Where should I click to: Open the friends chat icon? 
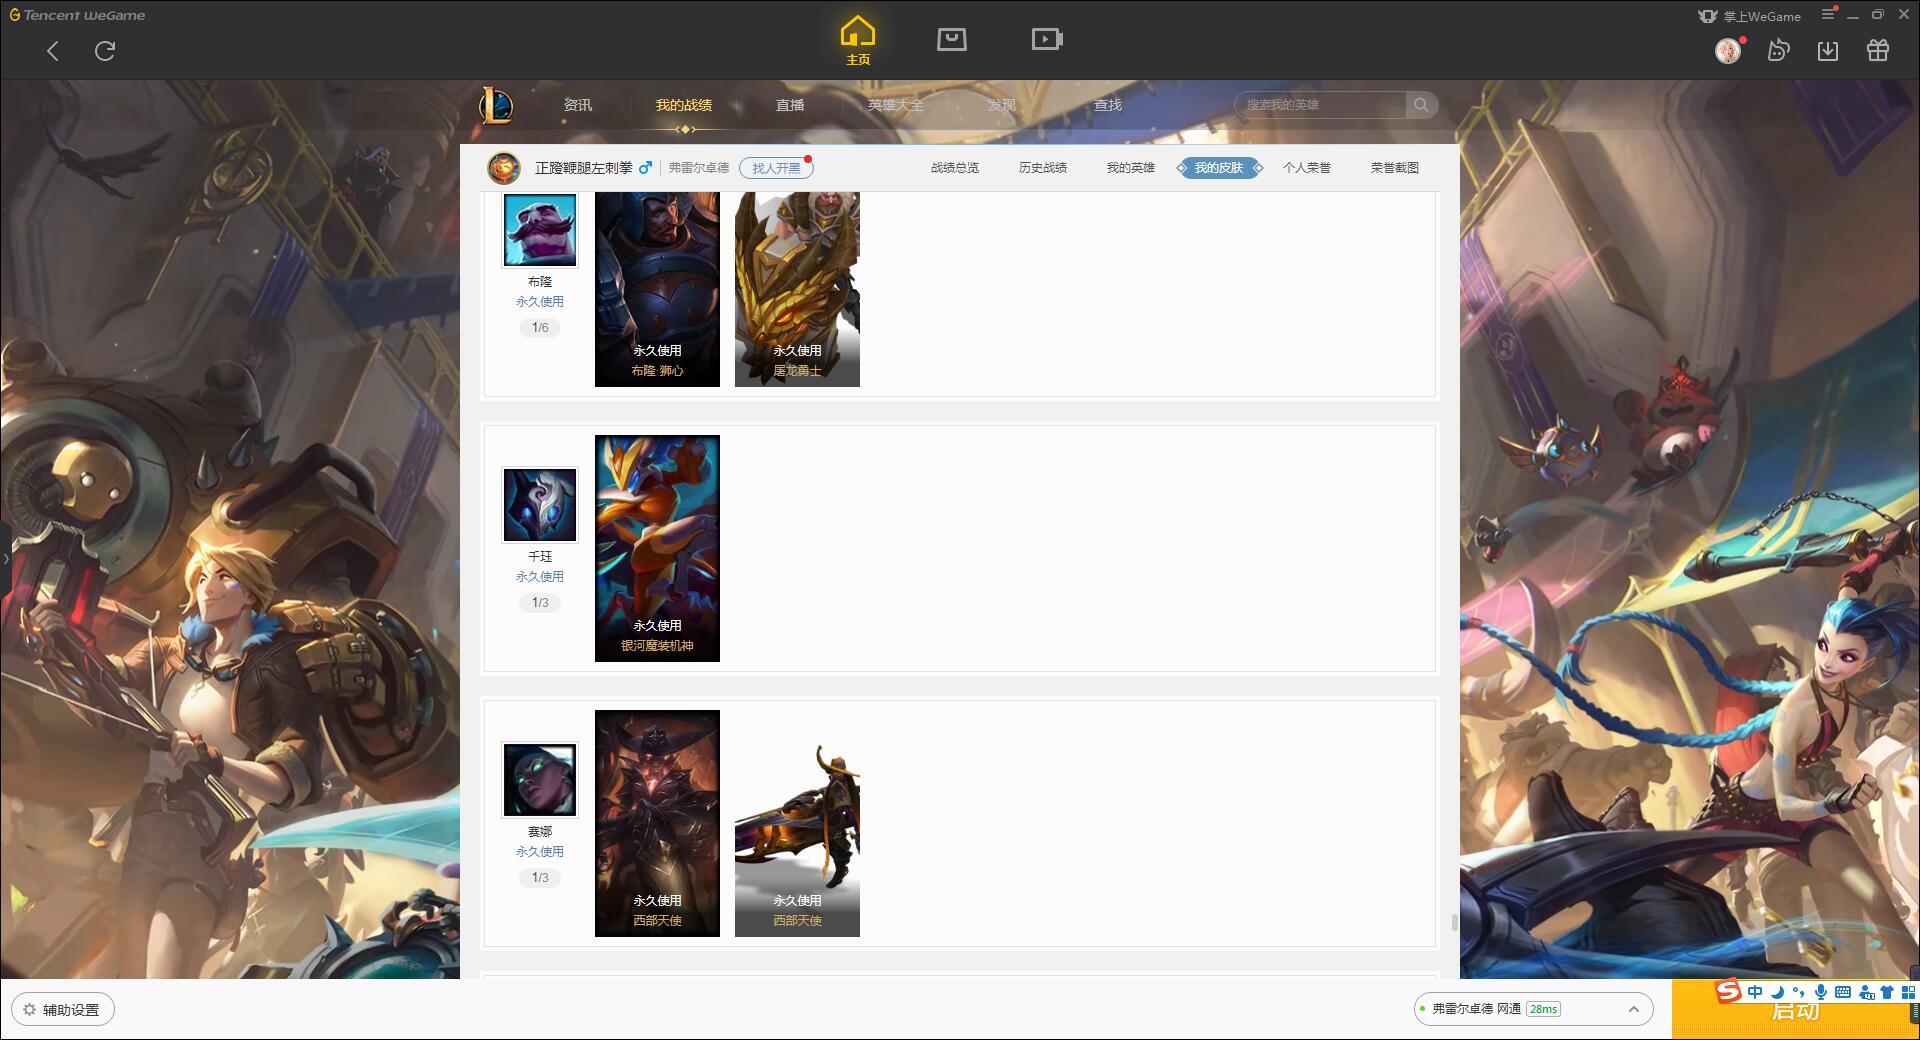click(x=1778, y=51)
